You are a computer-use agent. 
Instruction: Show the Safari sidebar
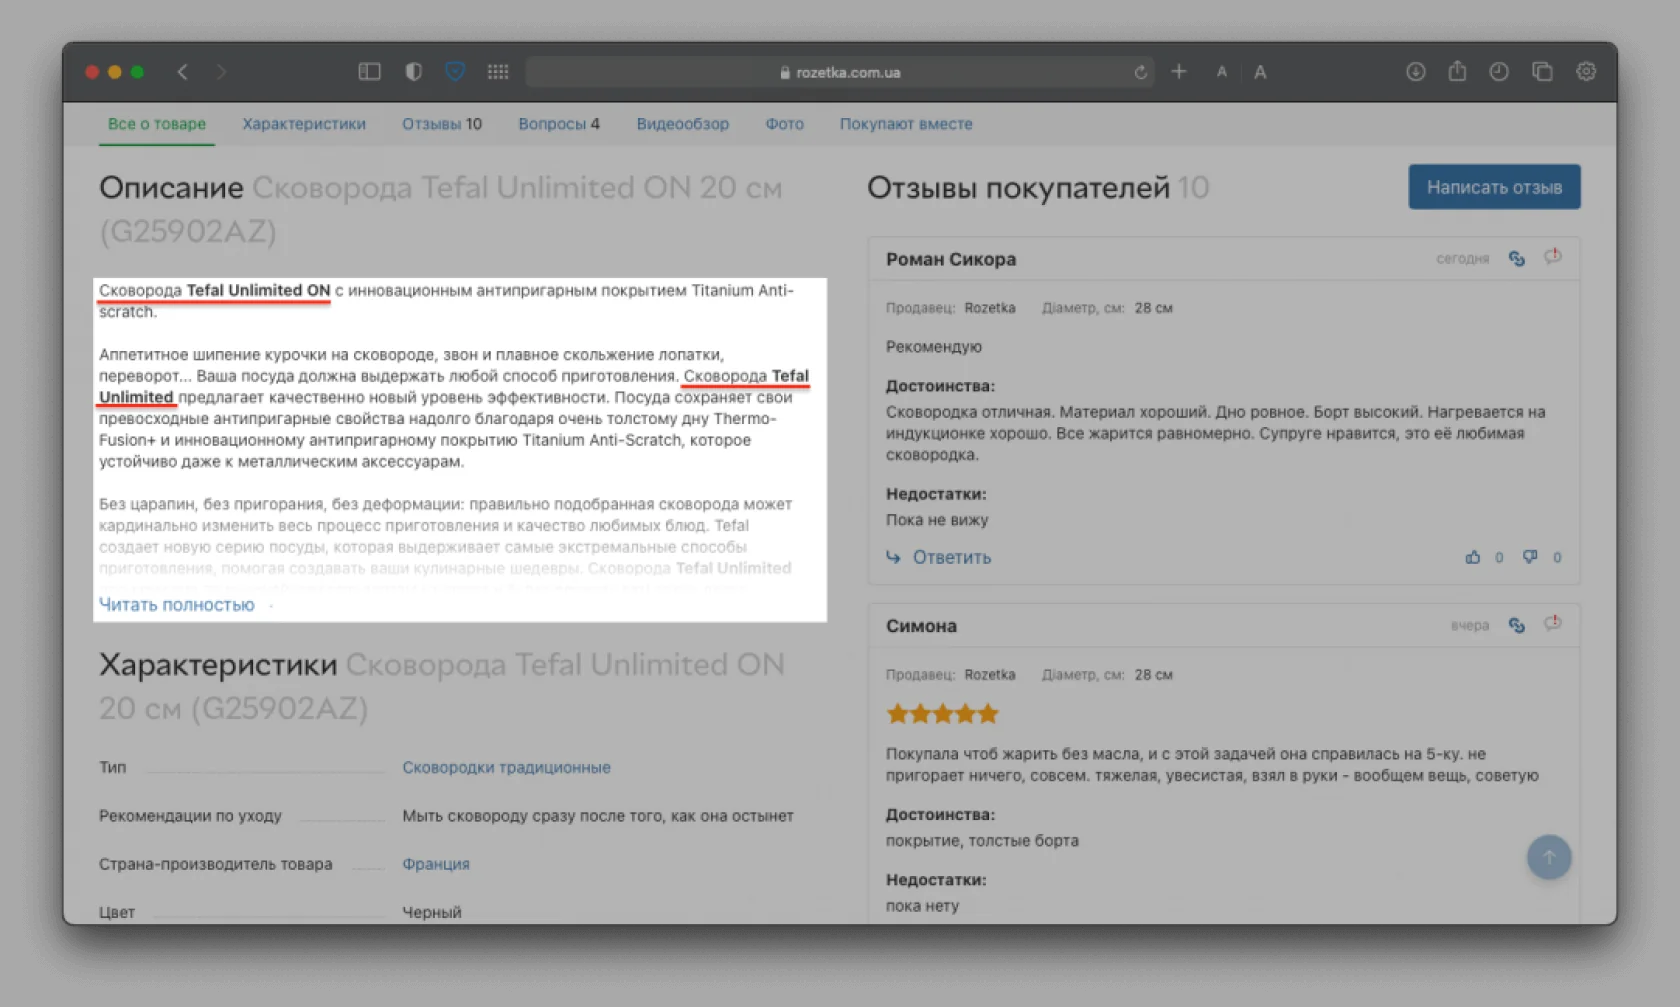(x=369, y=72)
